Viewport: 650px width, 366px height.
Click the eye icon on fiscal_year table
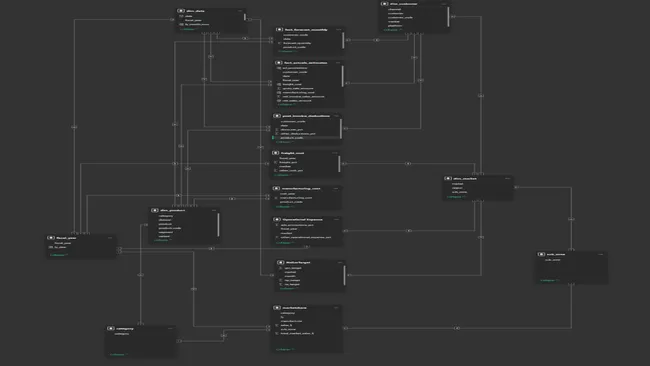tap(51, 238)
